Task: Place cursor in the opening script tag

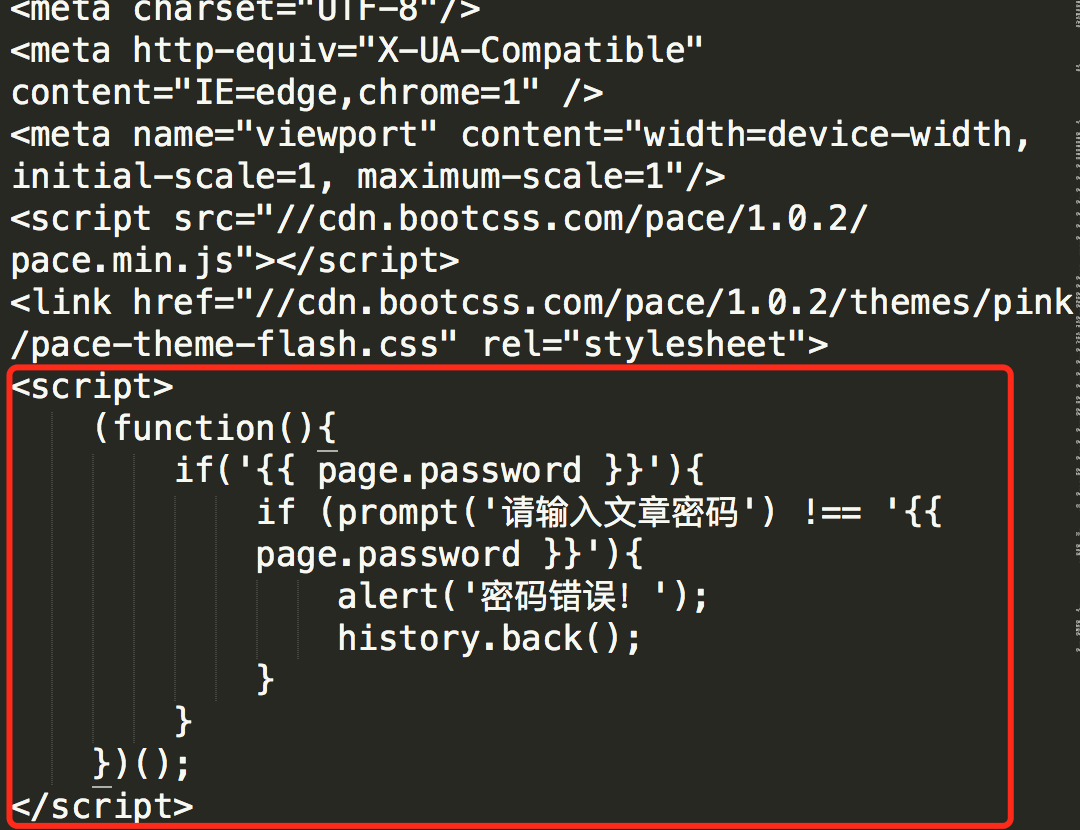Action: coord(92,387)
